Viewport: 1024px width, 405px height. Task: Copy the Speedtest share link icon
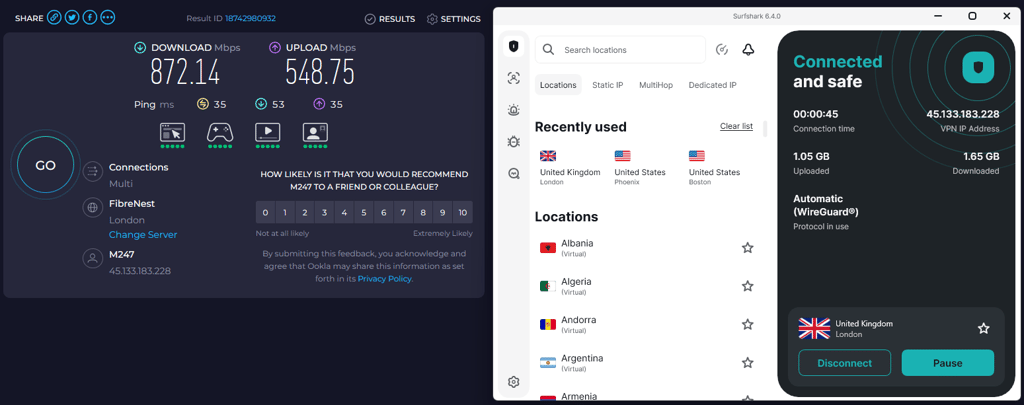point(55,18)
